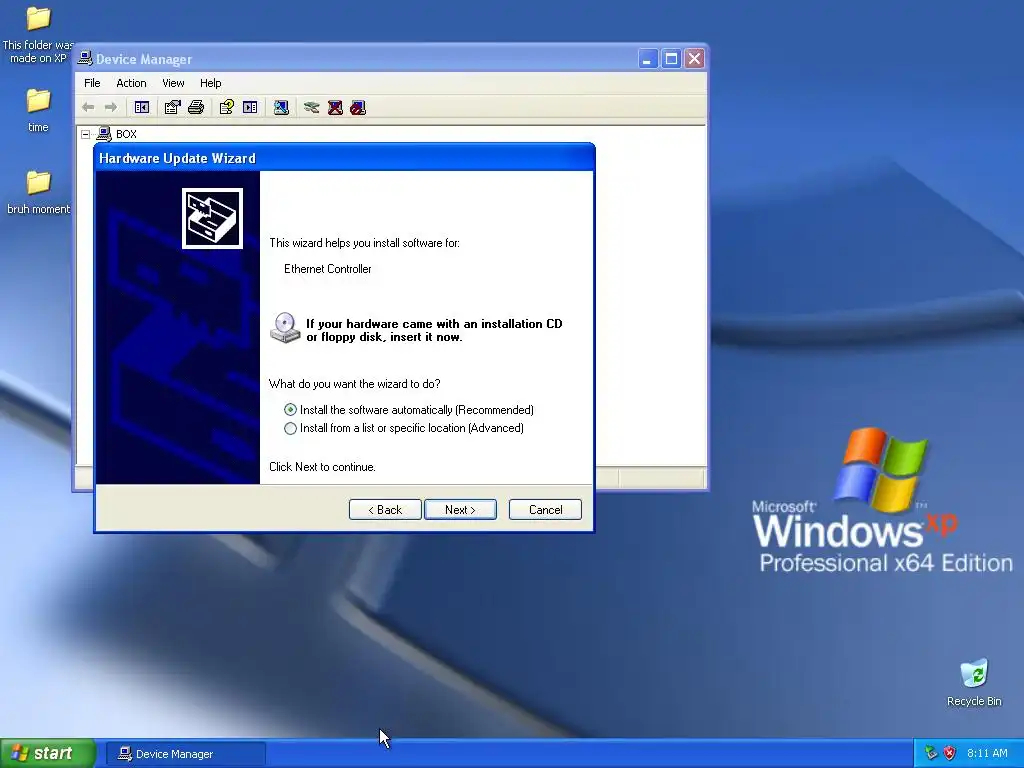Select Install from a list or specific location
The height and width of the screenshot is (768, 1024).
pos(404,428)
